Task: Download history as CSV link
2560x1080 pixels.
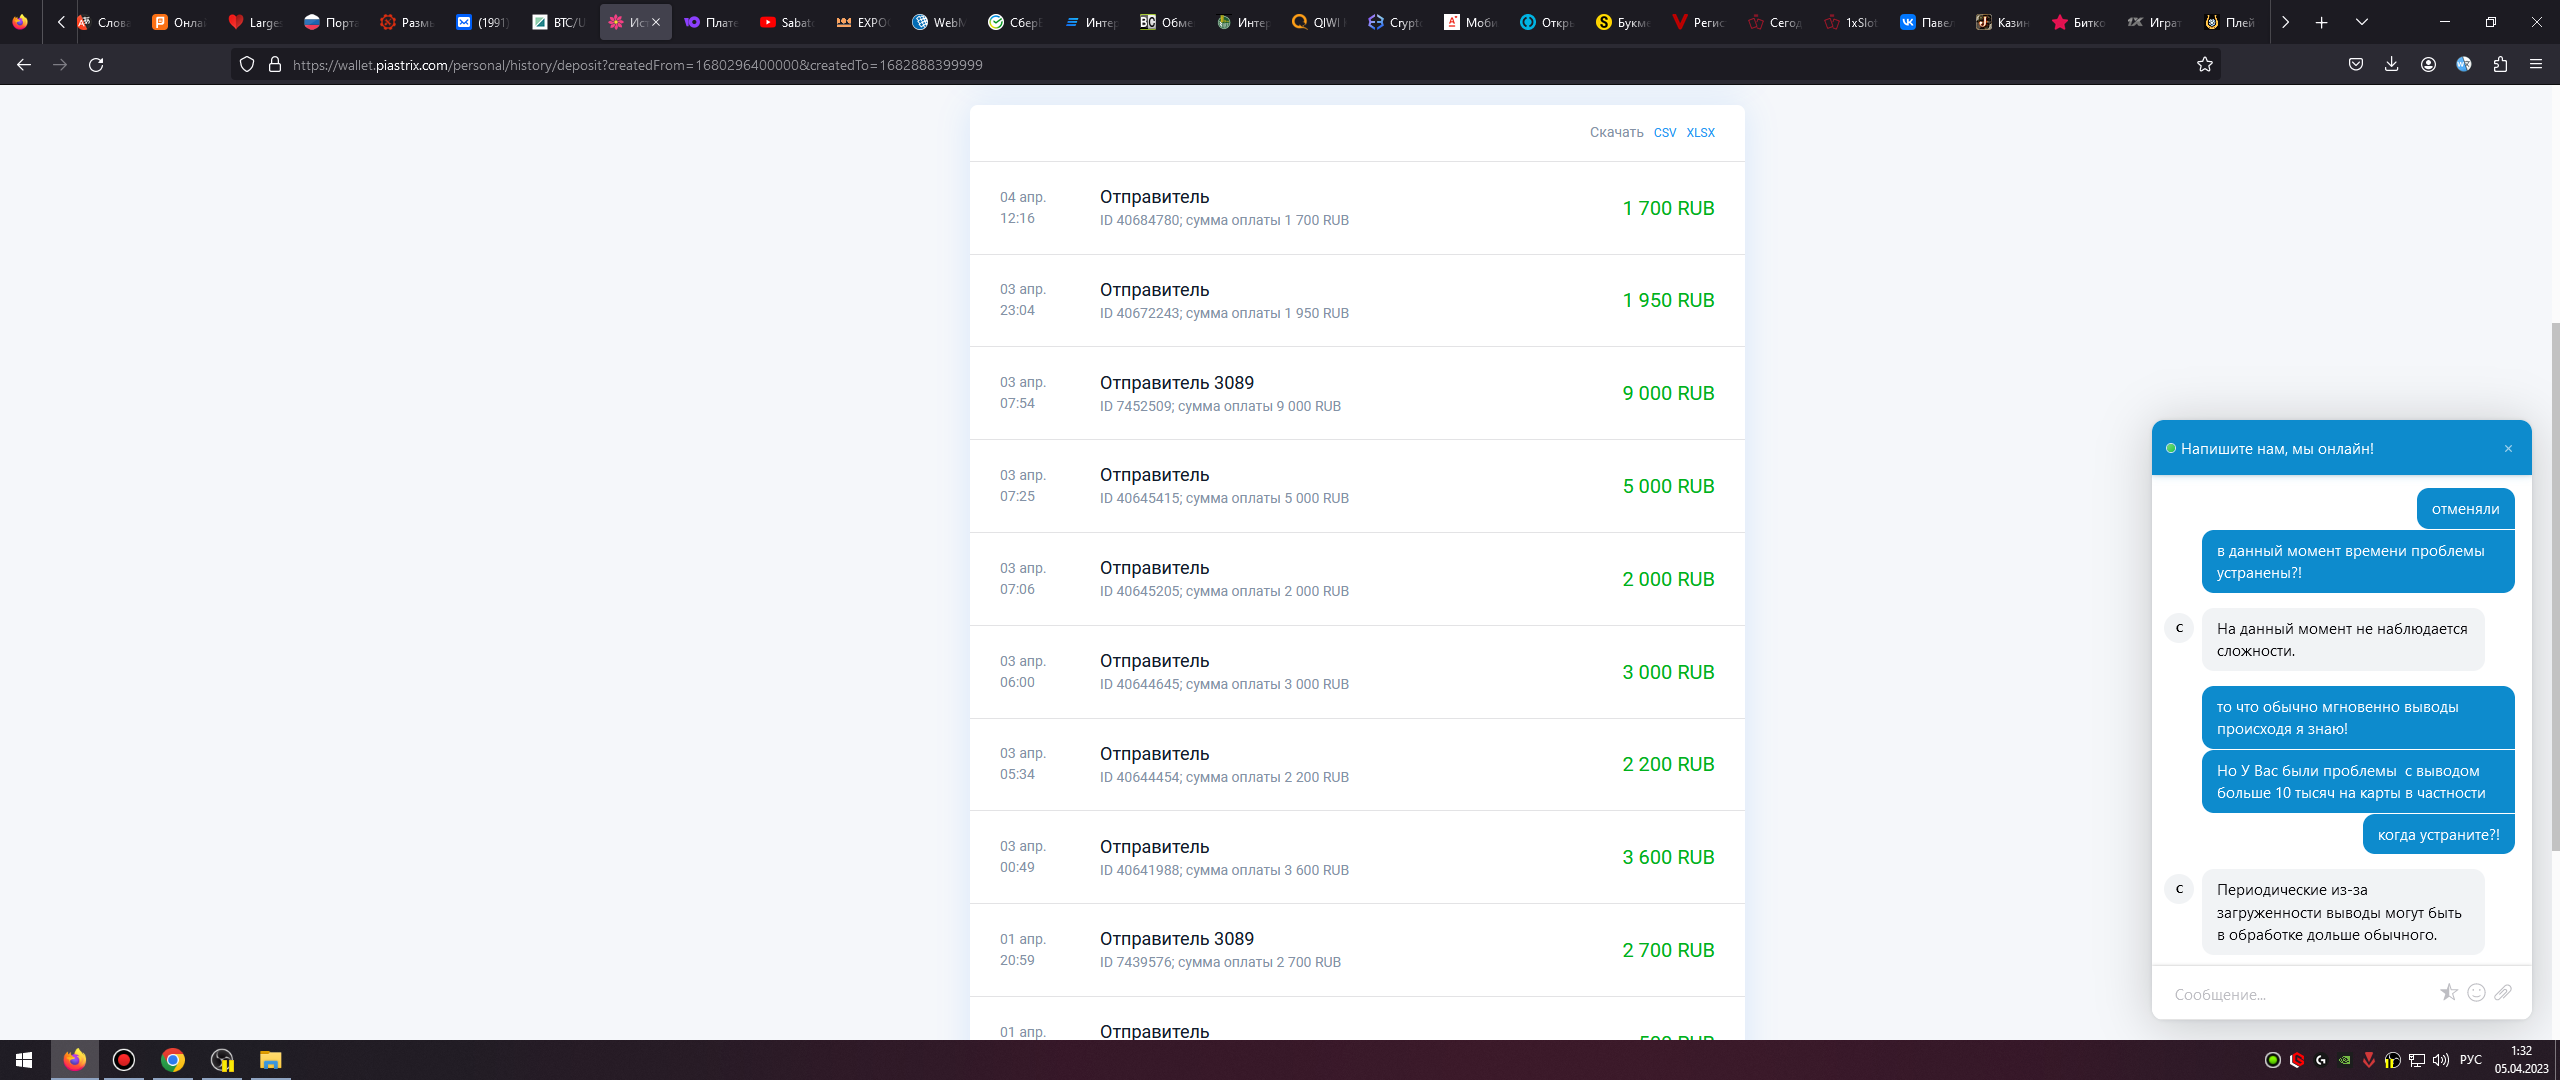Action: point(1664,133)
